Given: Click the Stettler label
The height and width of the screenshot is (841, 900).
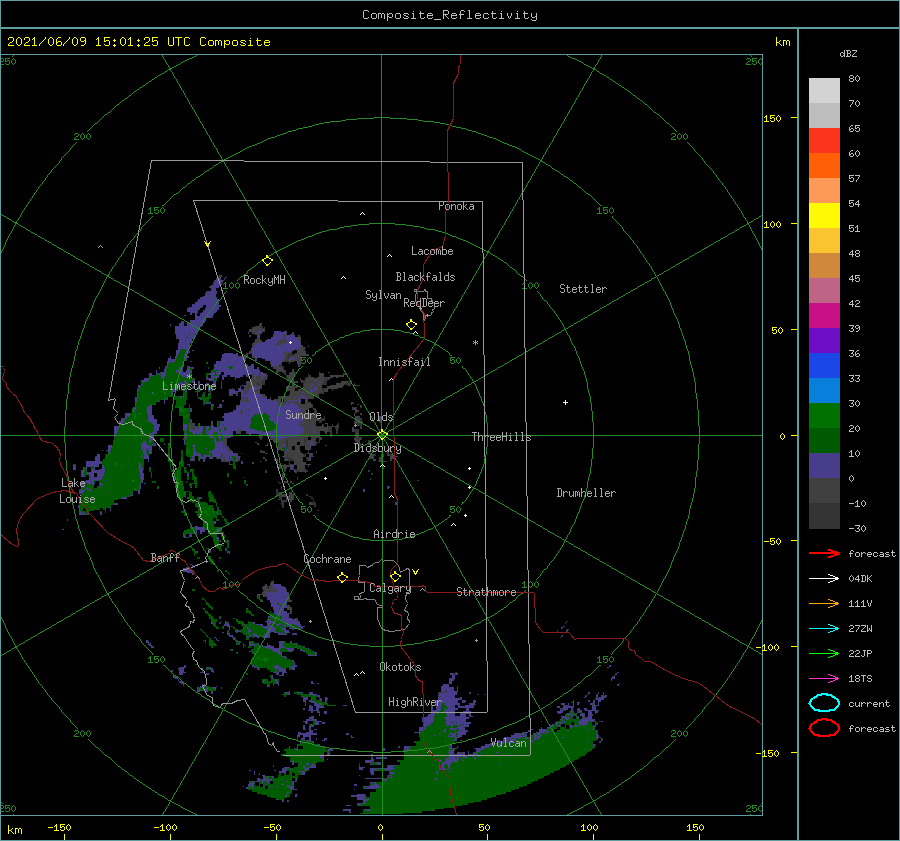Looking at the screenshot, I should 583,289.
